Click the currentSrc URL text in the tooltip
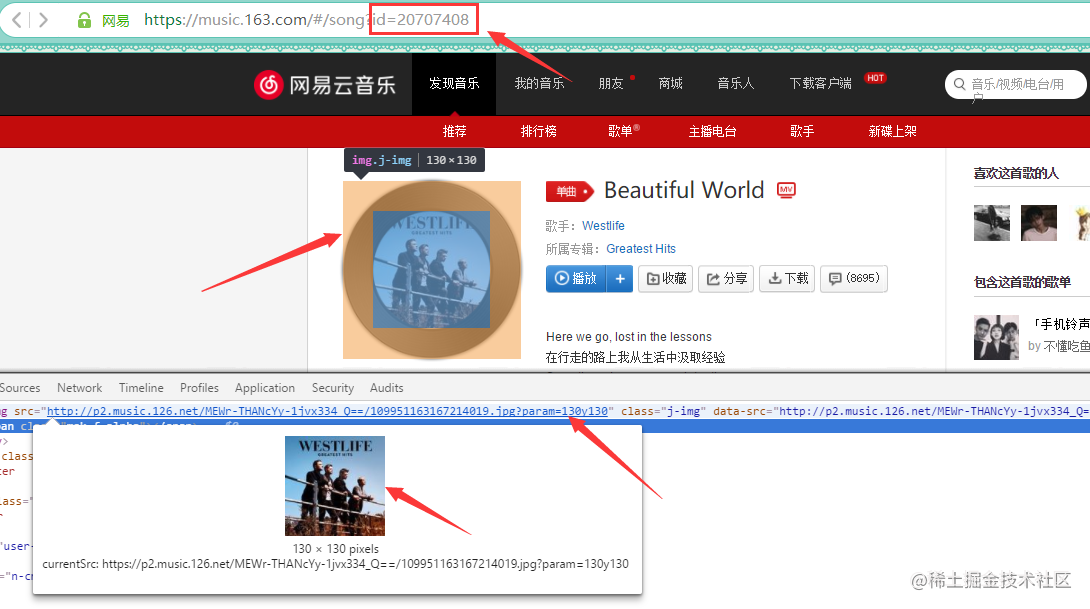This screenshot has height=609, width=1090. click(336, 564)
